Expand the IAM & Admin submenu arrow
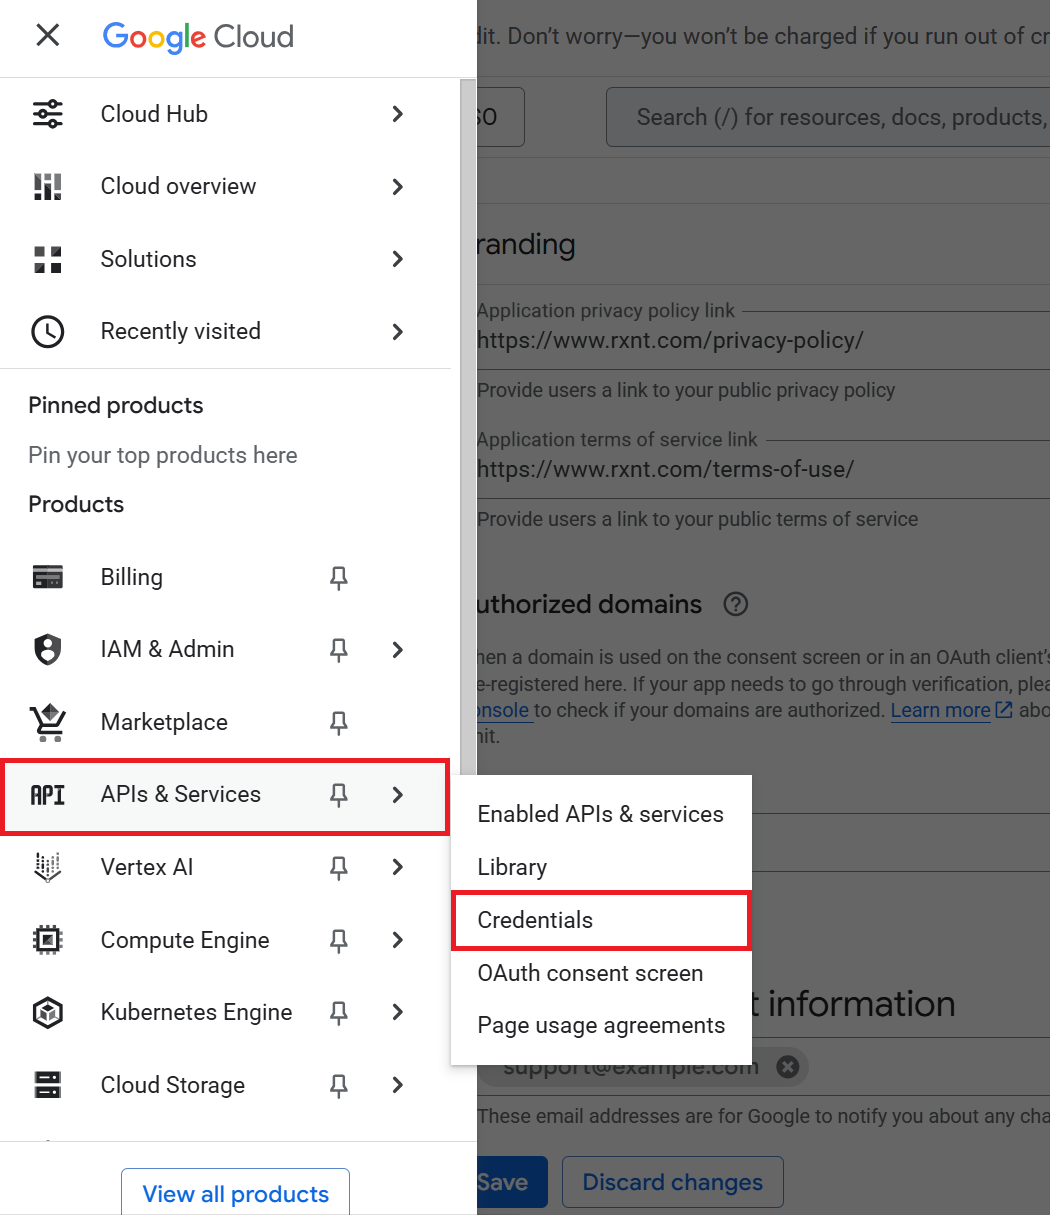 [398, 650]
